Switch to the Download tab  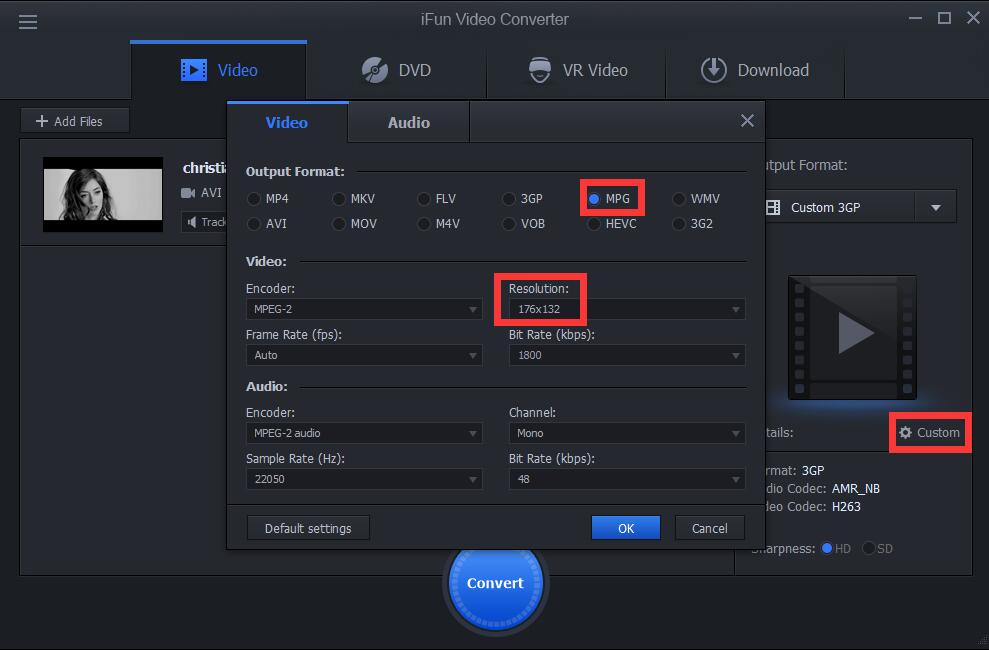(x=755, y=70)
